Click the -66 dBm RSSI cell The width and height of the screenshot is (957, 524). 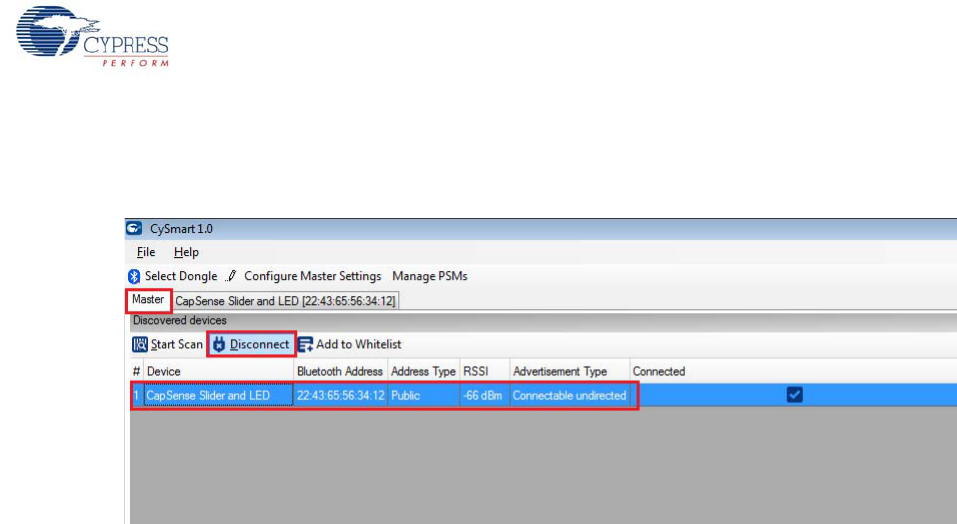tap(485, 395)
